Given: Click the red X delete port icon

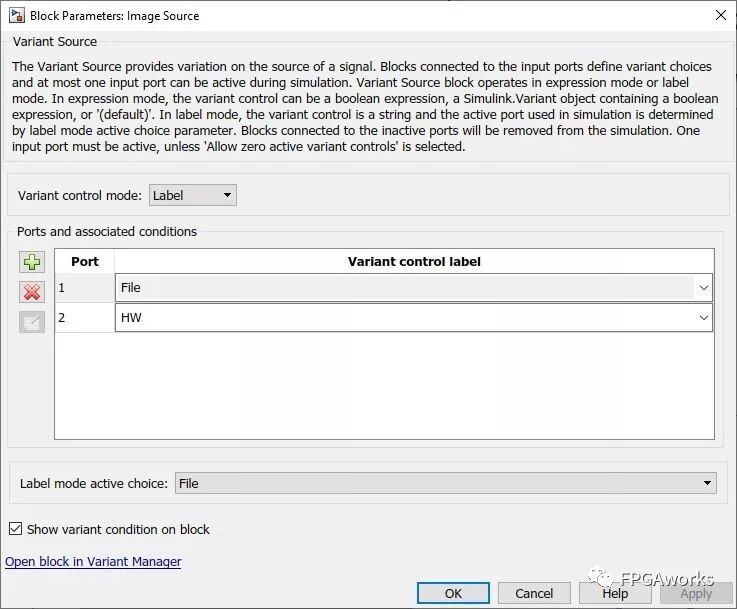Looking at the screenshot, I should click(32, 292).
